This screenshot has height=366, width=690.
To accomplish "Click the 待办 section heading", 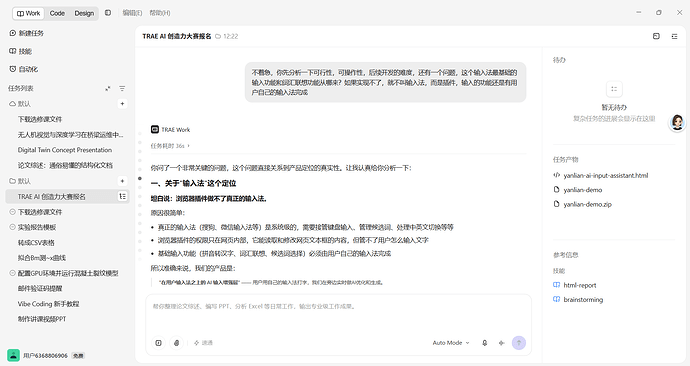I will [x=559, y=60].
